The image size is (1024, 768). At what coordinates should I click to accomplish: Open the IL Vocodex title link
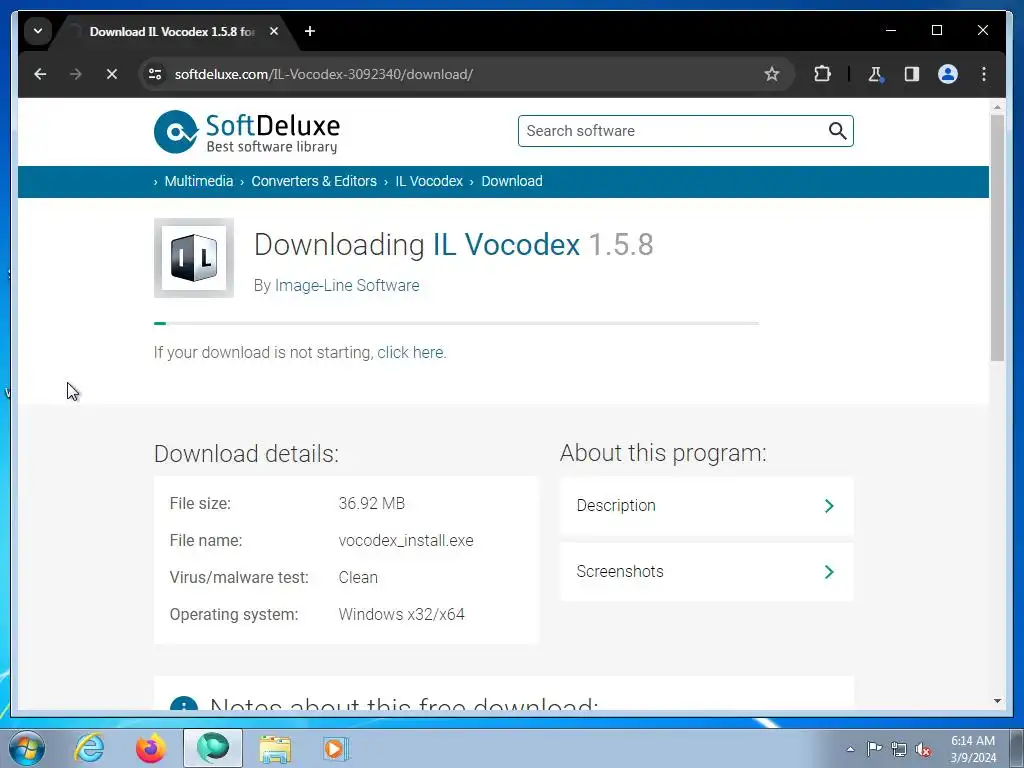click(506, 245)
